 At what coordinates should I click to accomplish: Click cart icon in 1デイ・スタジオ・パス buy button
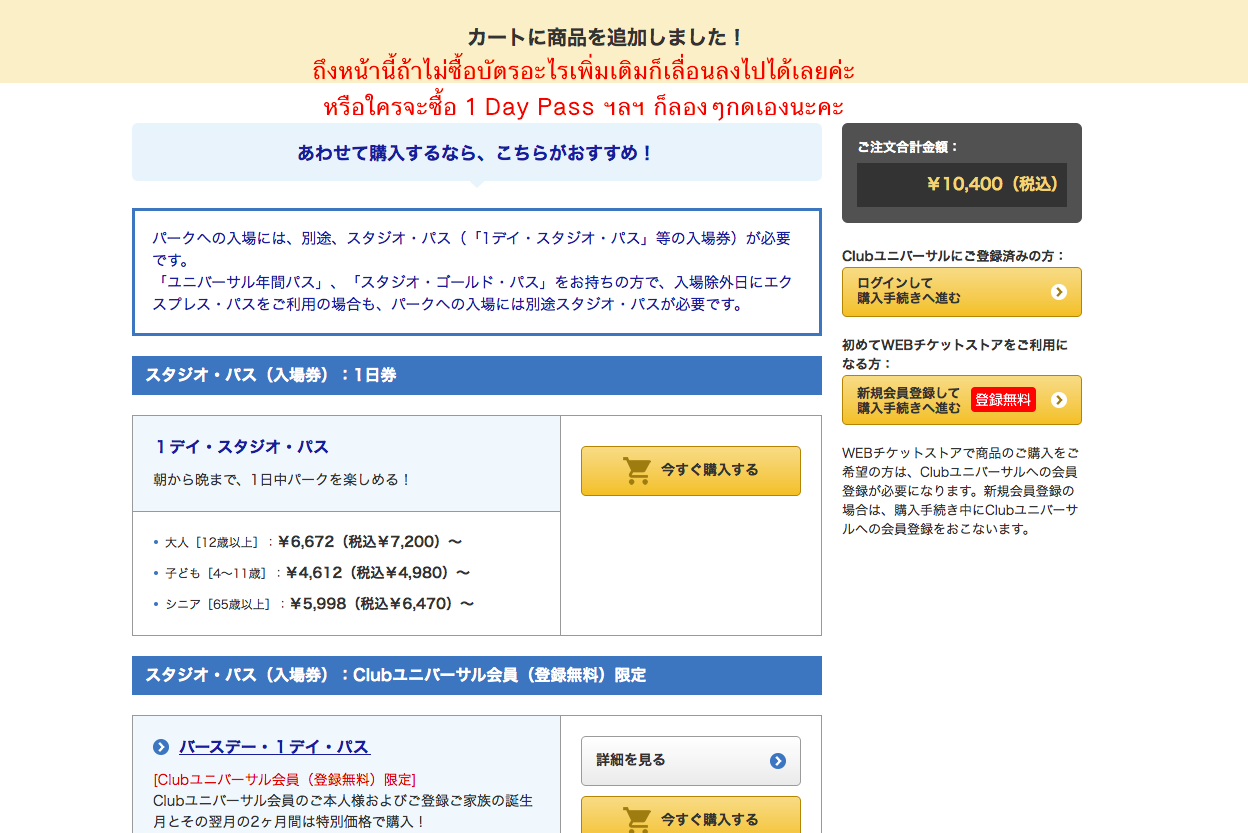[x=637, y=471]
